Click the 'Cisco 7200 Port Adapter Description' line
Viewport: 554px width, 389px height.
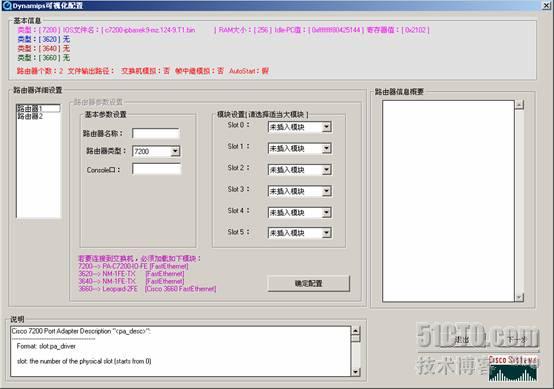tap(81, 331)
